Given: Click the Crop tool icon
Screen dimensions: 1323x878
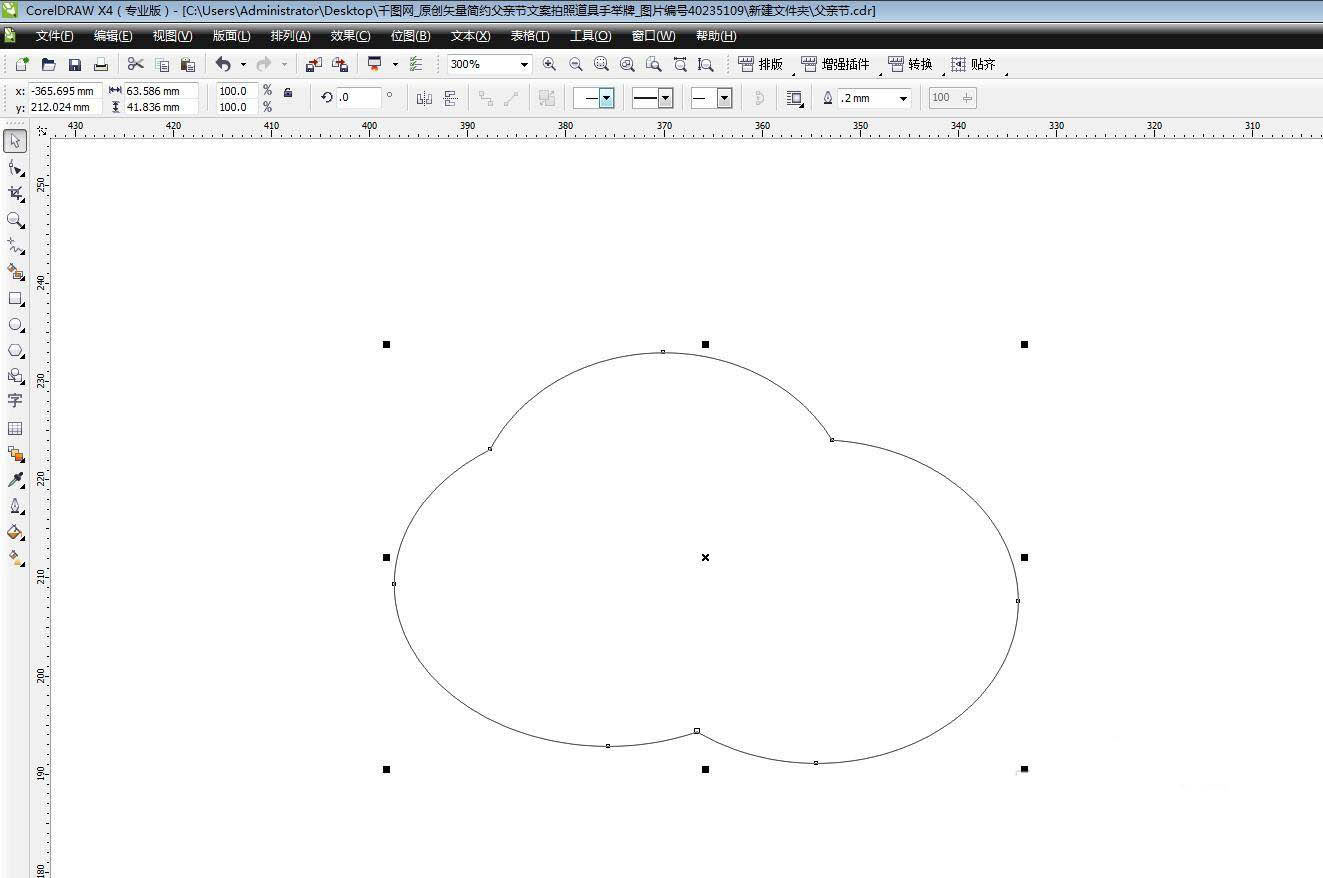Looking at the screenshot, I should pyautogui.click(x=15, y=193).
